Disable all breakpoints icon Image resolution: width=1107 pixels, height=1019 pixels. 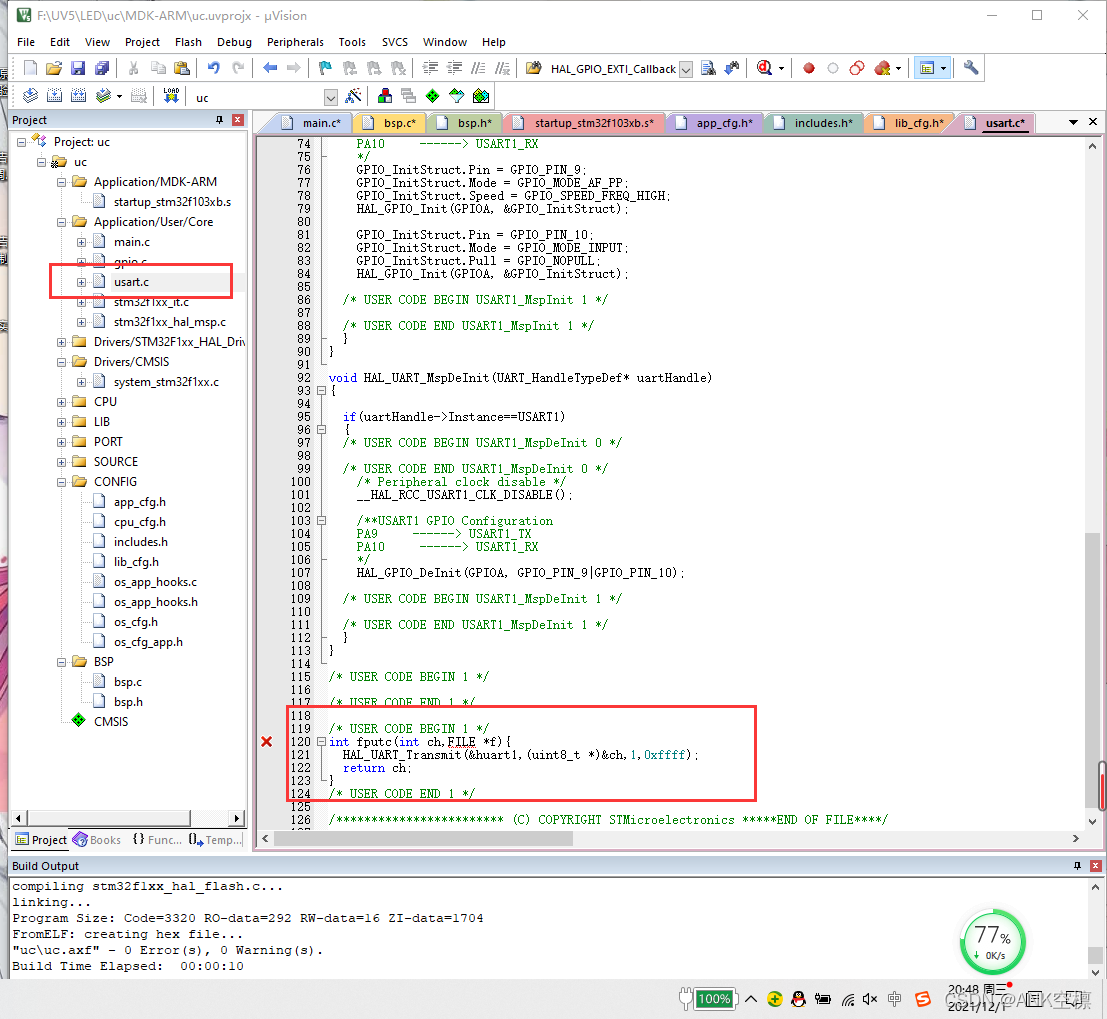click(x=857, y=68)
